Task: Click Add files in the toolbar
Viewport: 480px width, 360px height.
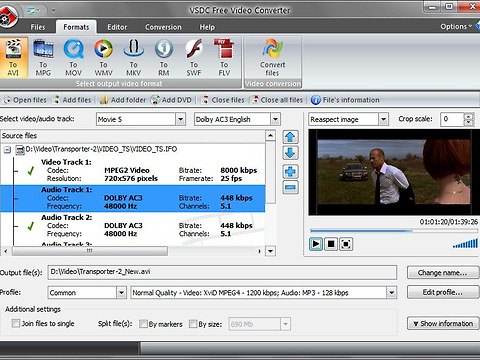Action: pyautogui.click(x=72, y=100)
